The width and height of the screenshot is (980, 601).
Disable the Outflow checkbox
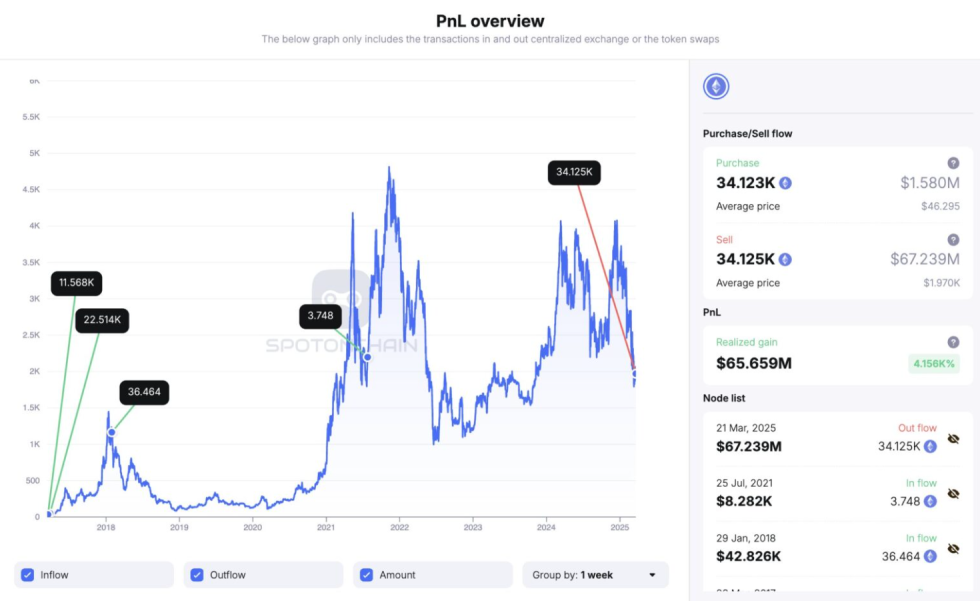tap(197, 574)
